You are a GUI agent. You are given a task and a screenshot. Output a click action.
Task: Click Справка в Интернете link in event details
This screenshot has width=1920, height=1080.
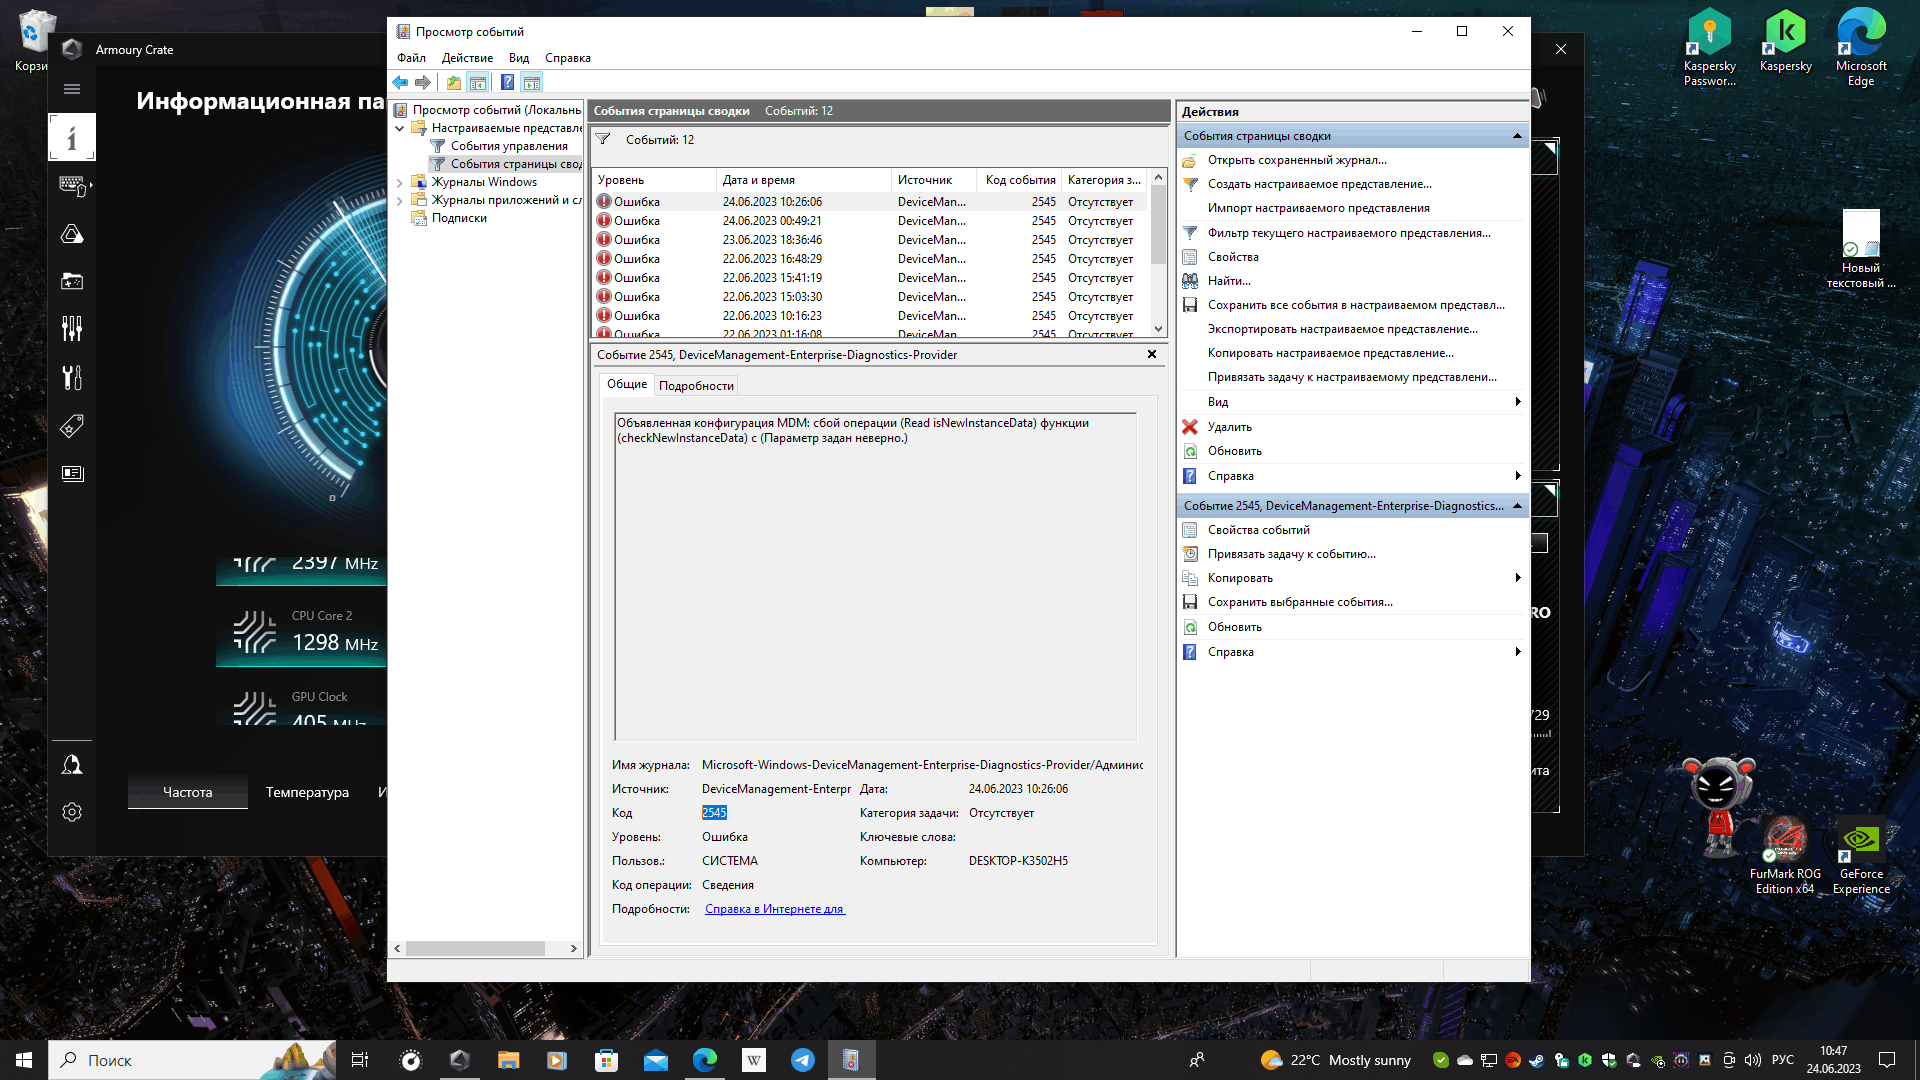pos(773,909)
